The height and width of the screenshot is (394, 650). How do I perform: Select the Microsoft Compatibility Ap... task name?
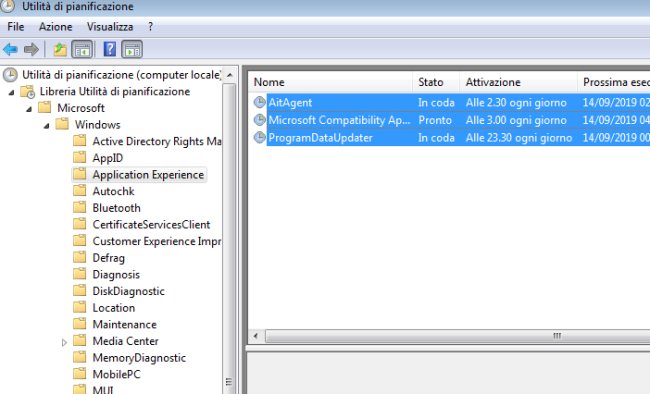click(x=340, y=120)
